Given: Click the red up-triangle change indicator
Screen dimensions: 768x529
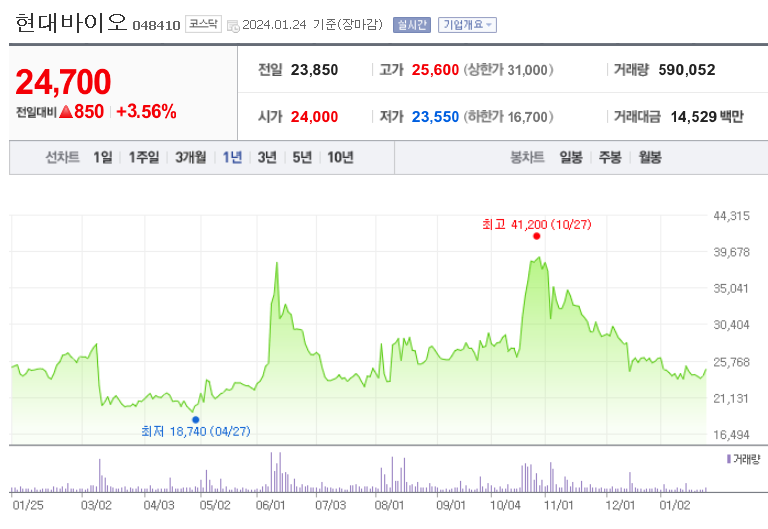Looking at the screenshot, I should (66, 112).
